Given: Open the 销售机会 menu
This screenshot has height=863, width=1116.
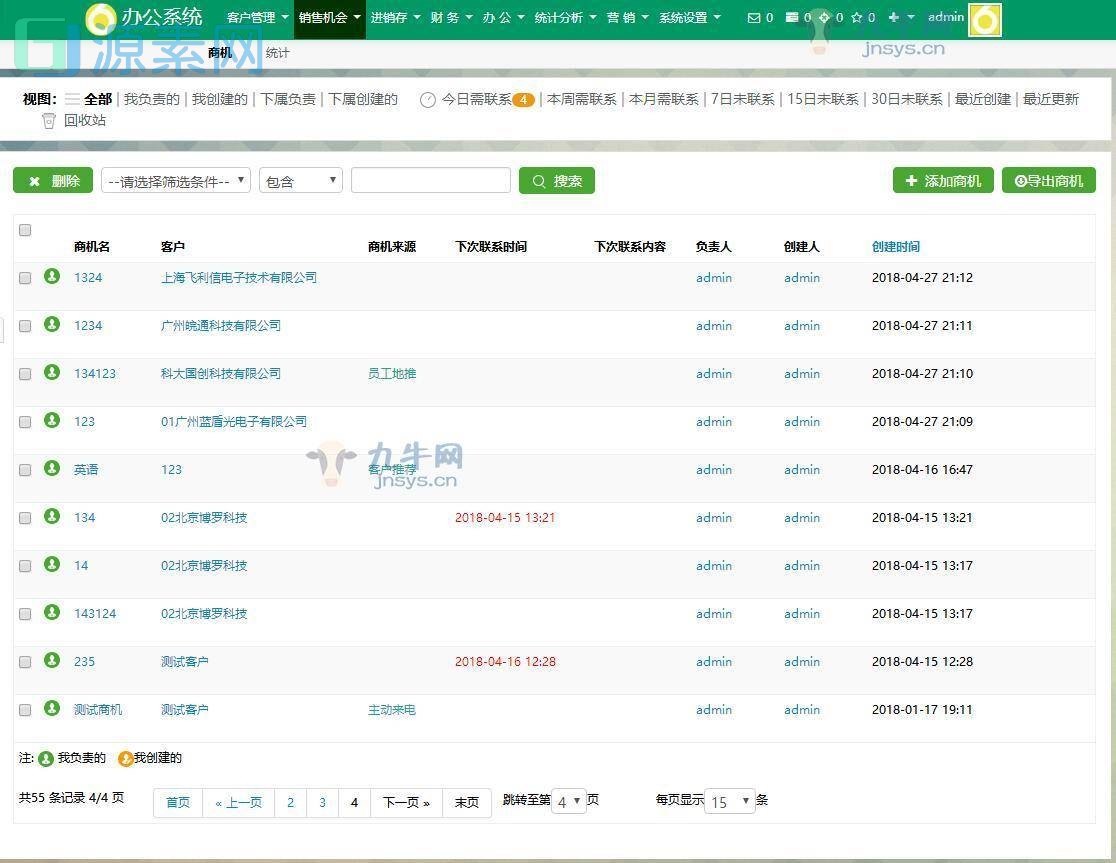Looking at the screenshot, I should 323,17.
